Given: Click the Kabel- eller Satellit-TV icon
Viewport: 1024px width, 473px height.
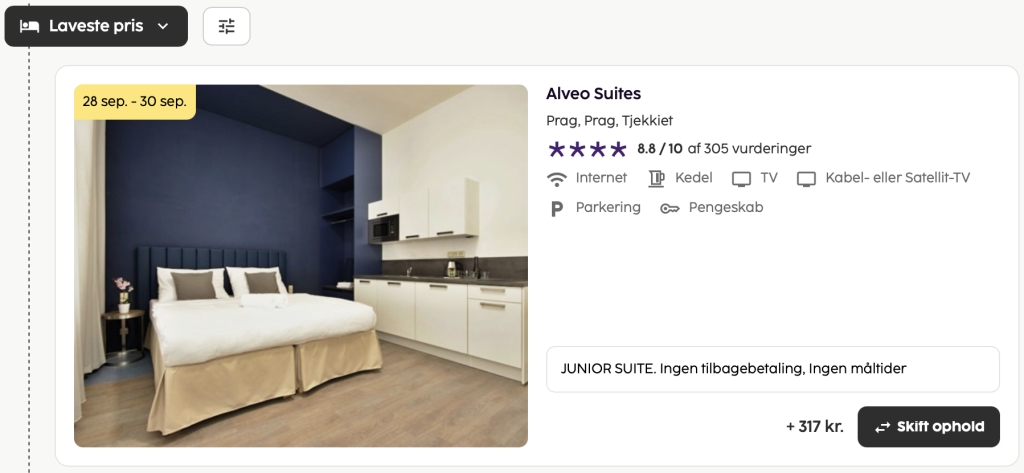Looking at the screenshot, I should pyautogui.click(x=807, y=179).
